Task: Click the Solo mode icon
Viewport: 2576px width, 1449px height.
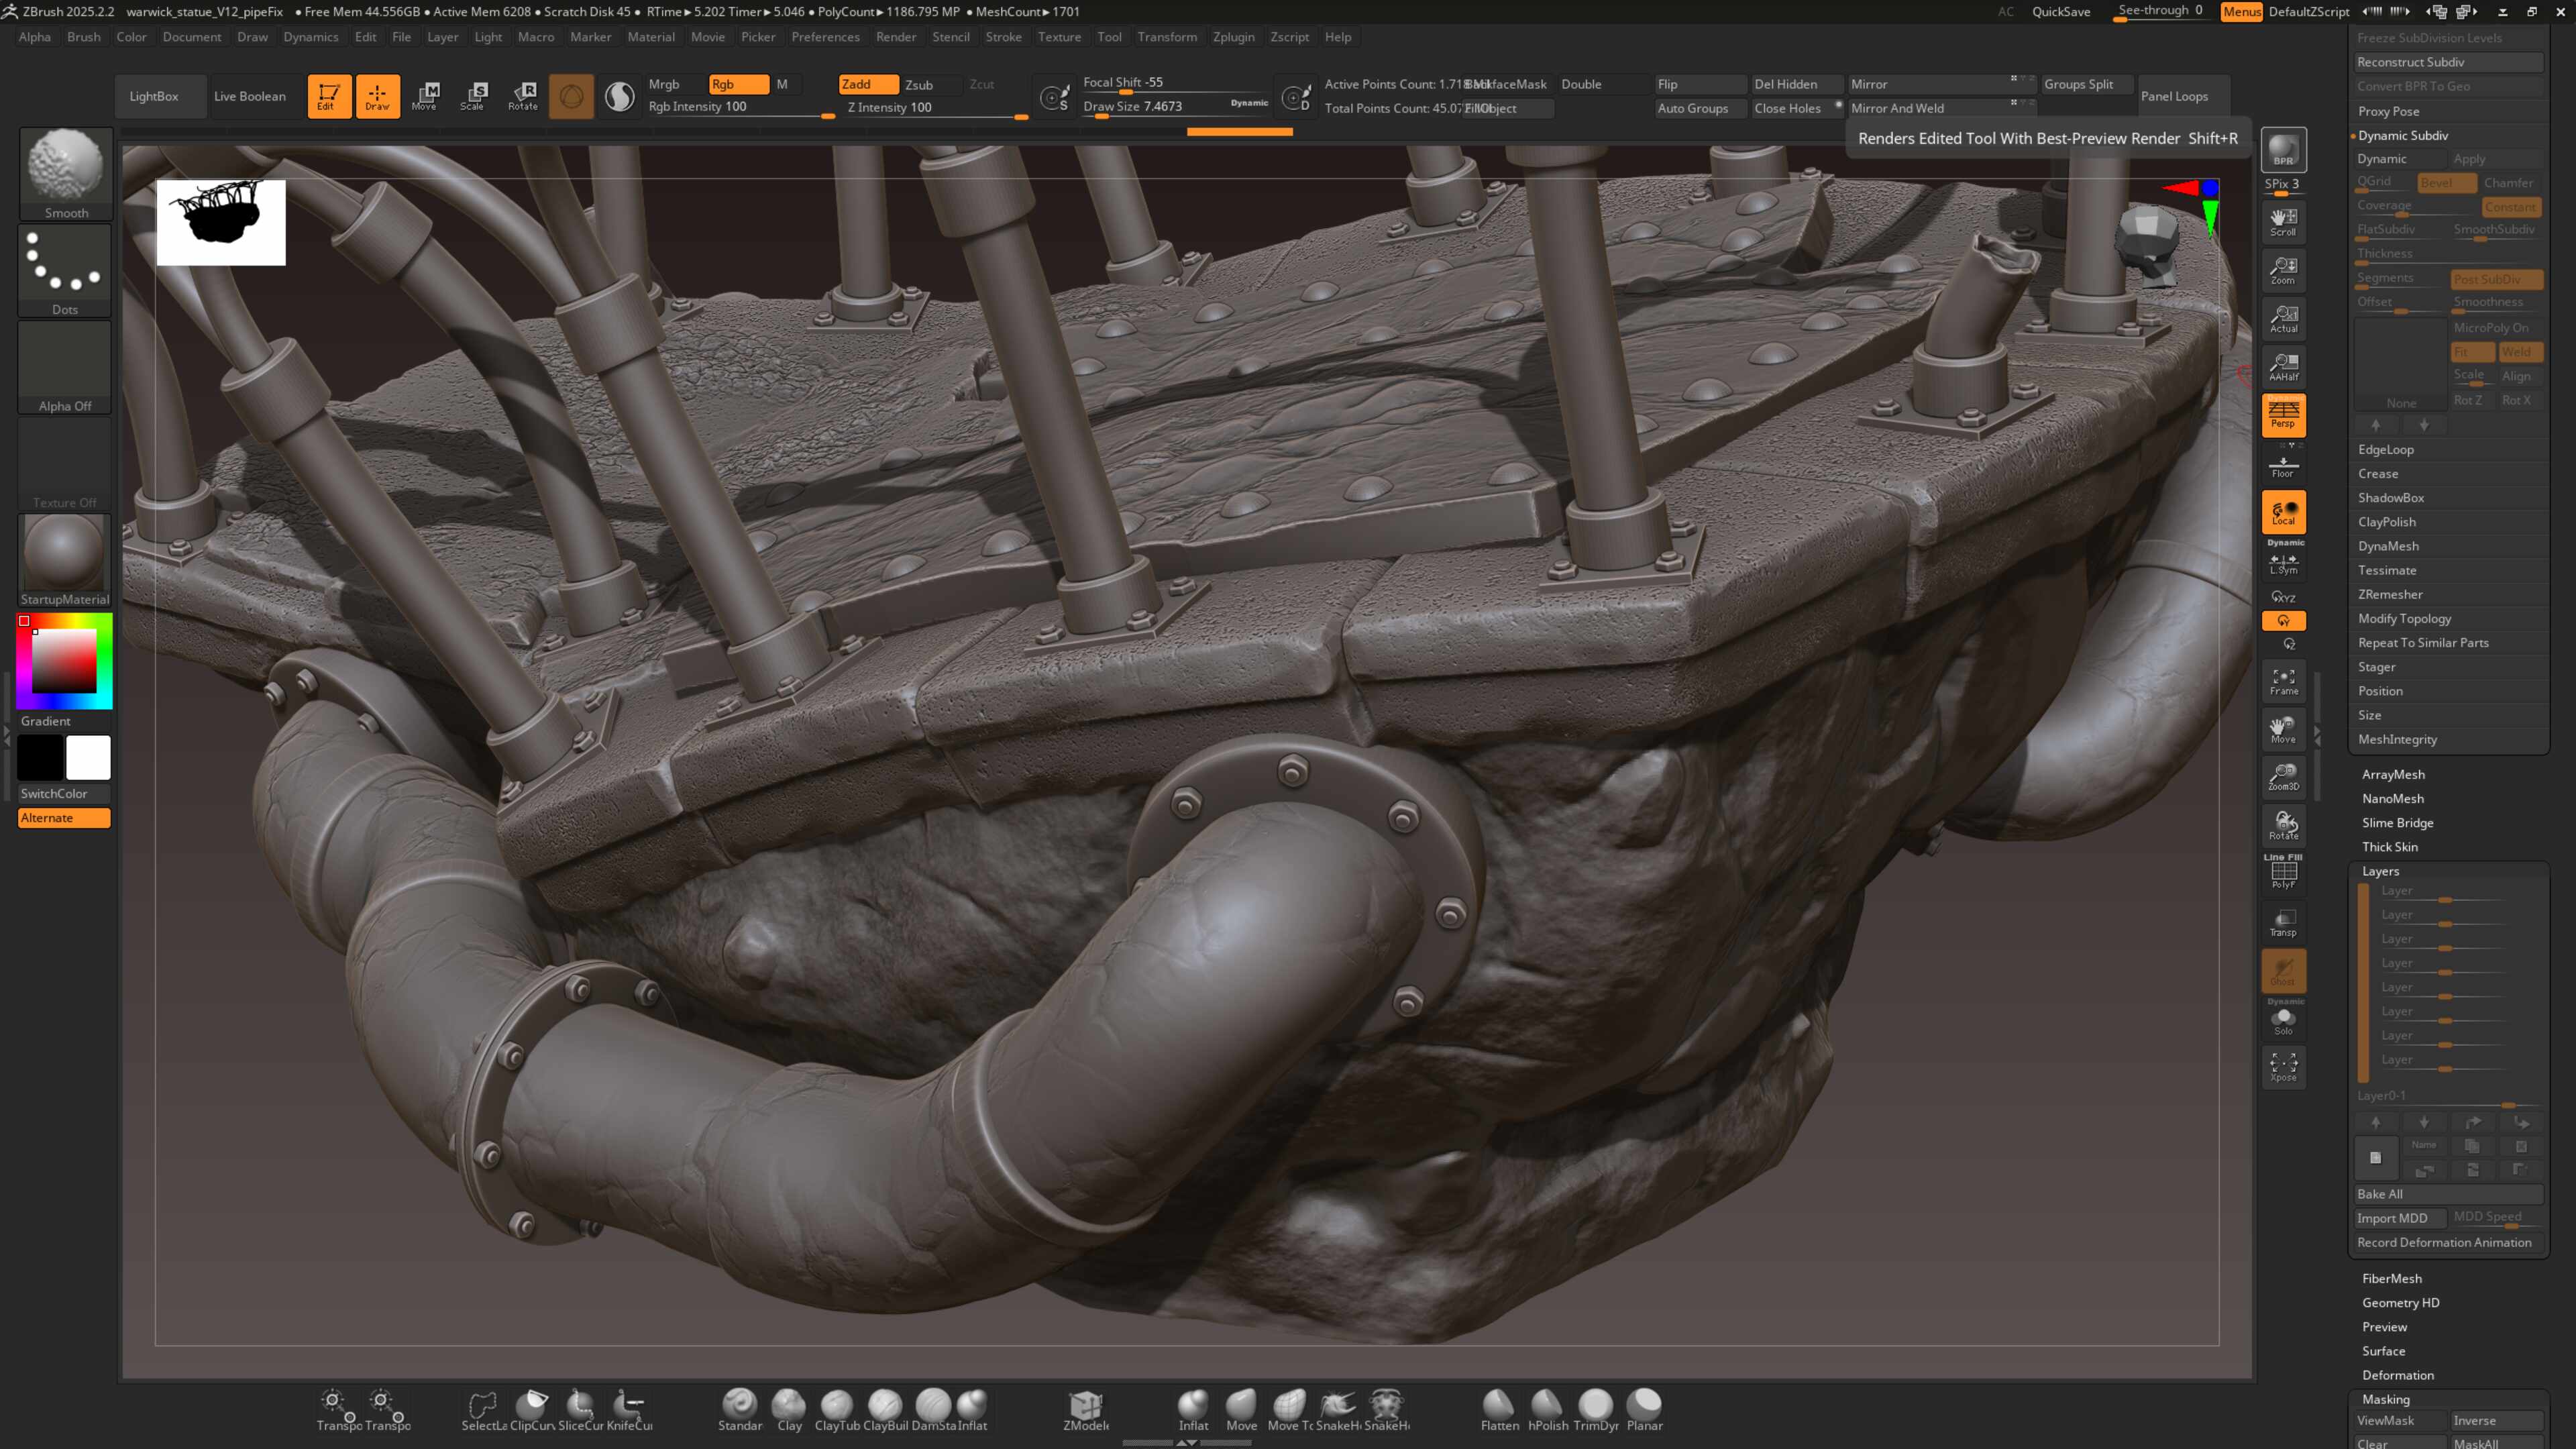Action: [2283, 1021]
